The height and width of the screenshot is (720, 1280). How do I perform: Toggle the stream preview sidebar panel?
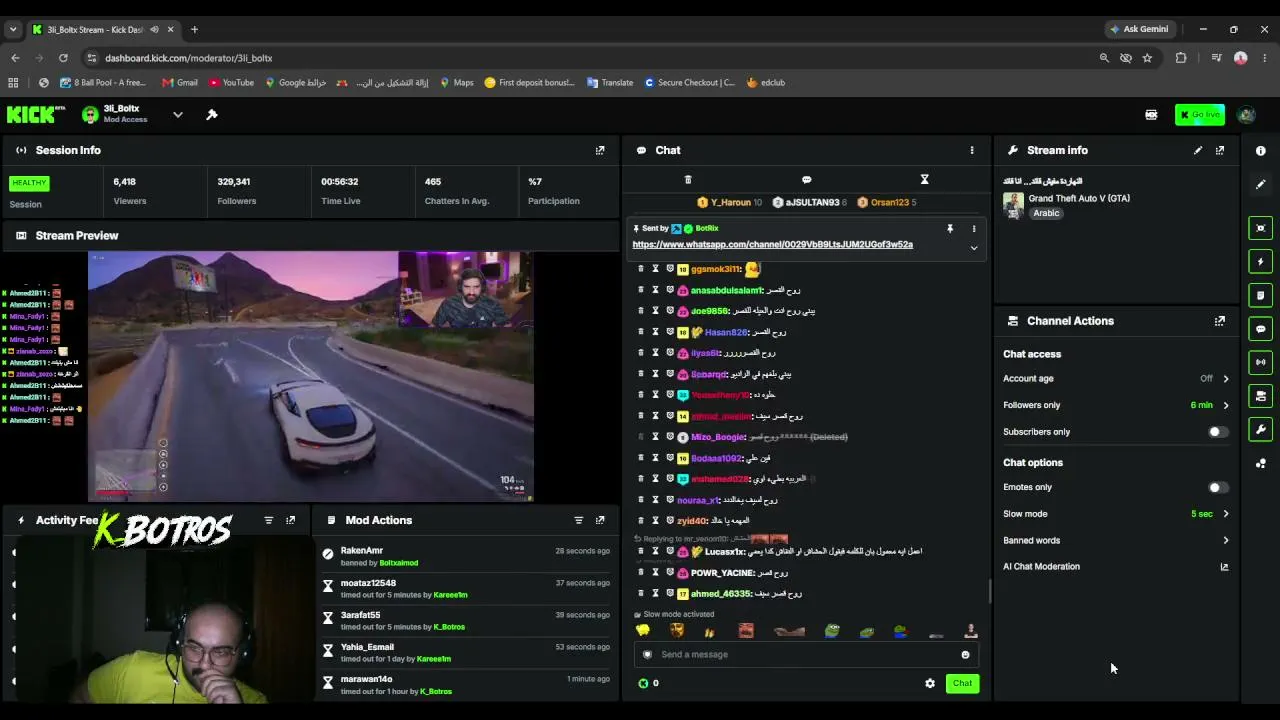[x=1261, y=228]
